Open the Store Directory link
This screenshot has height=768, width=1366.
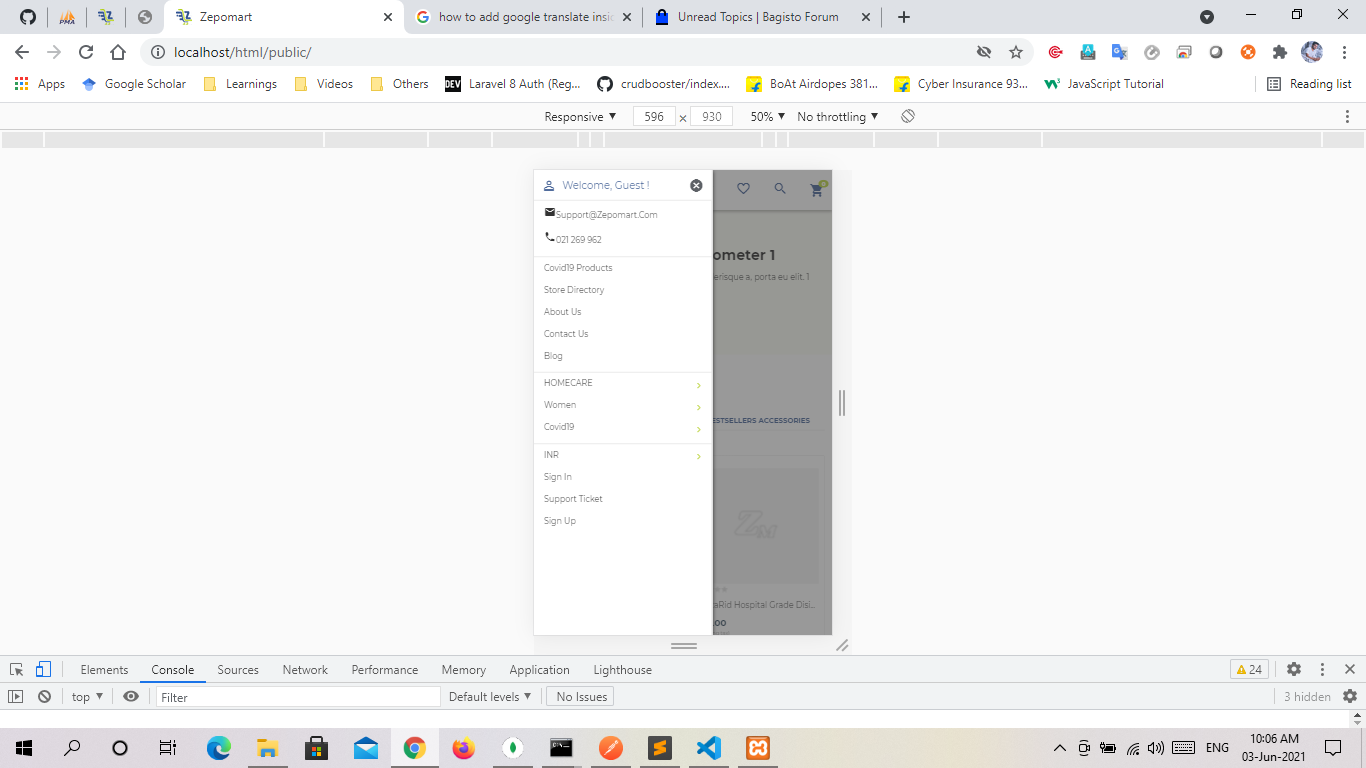(x=574, y=290)
